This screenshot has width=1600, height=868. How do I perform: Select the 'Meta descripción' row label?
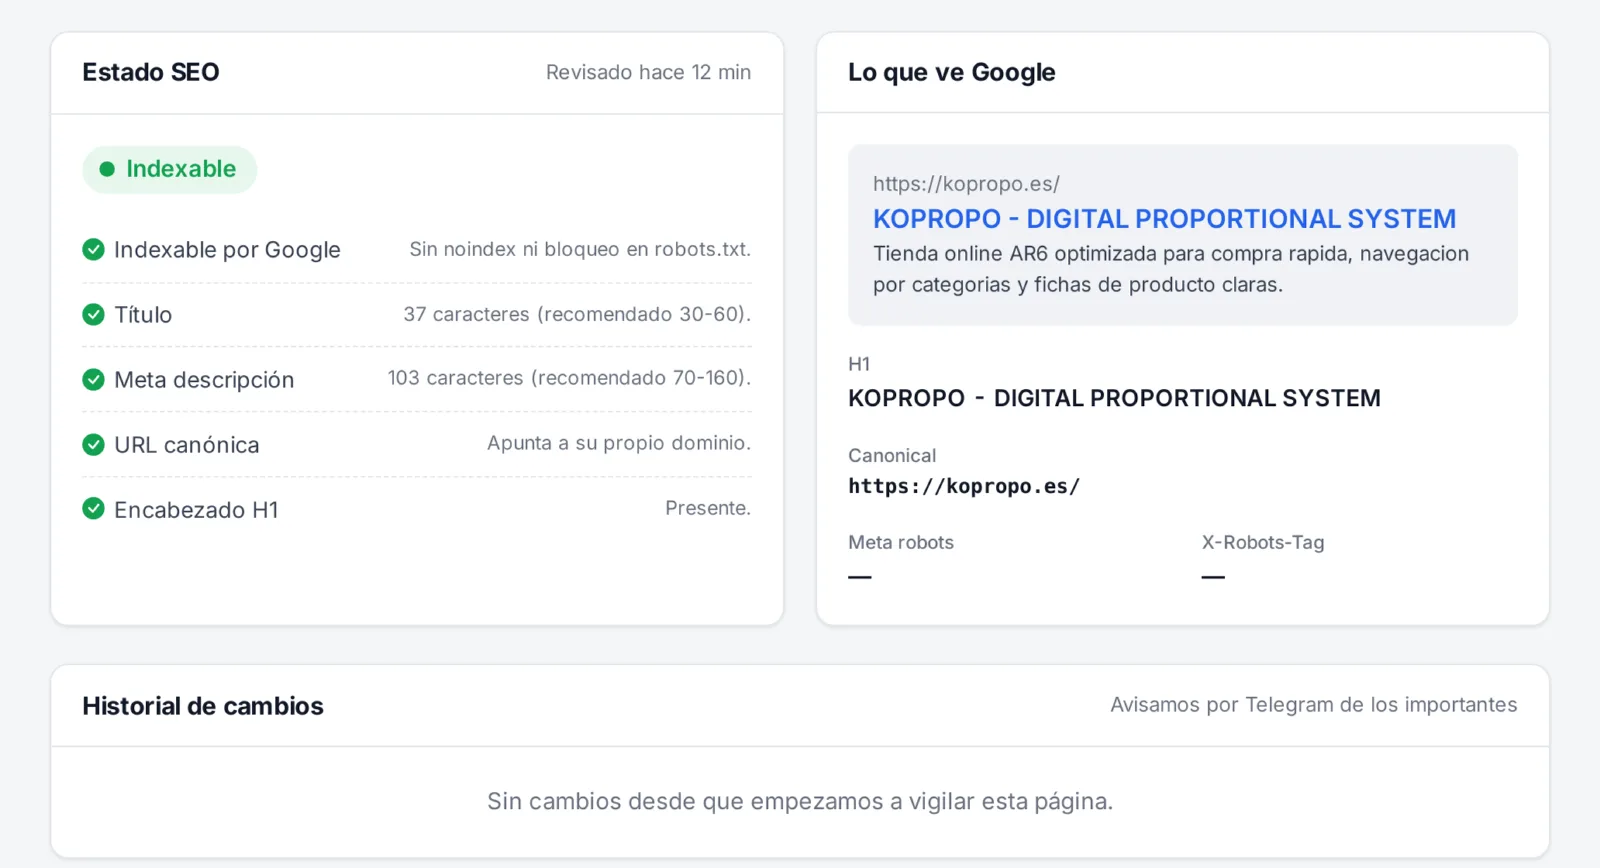click(x=204, y=380)
